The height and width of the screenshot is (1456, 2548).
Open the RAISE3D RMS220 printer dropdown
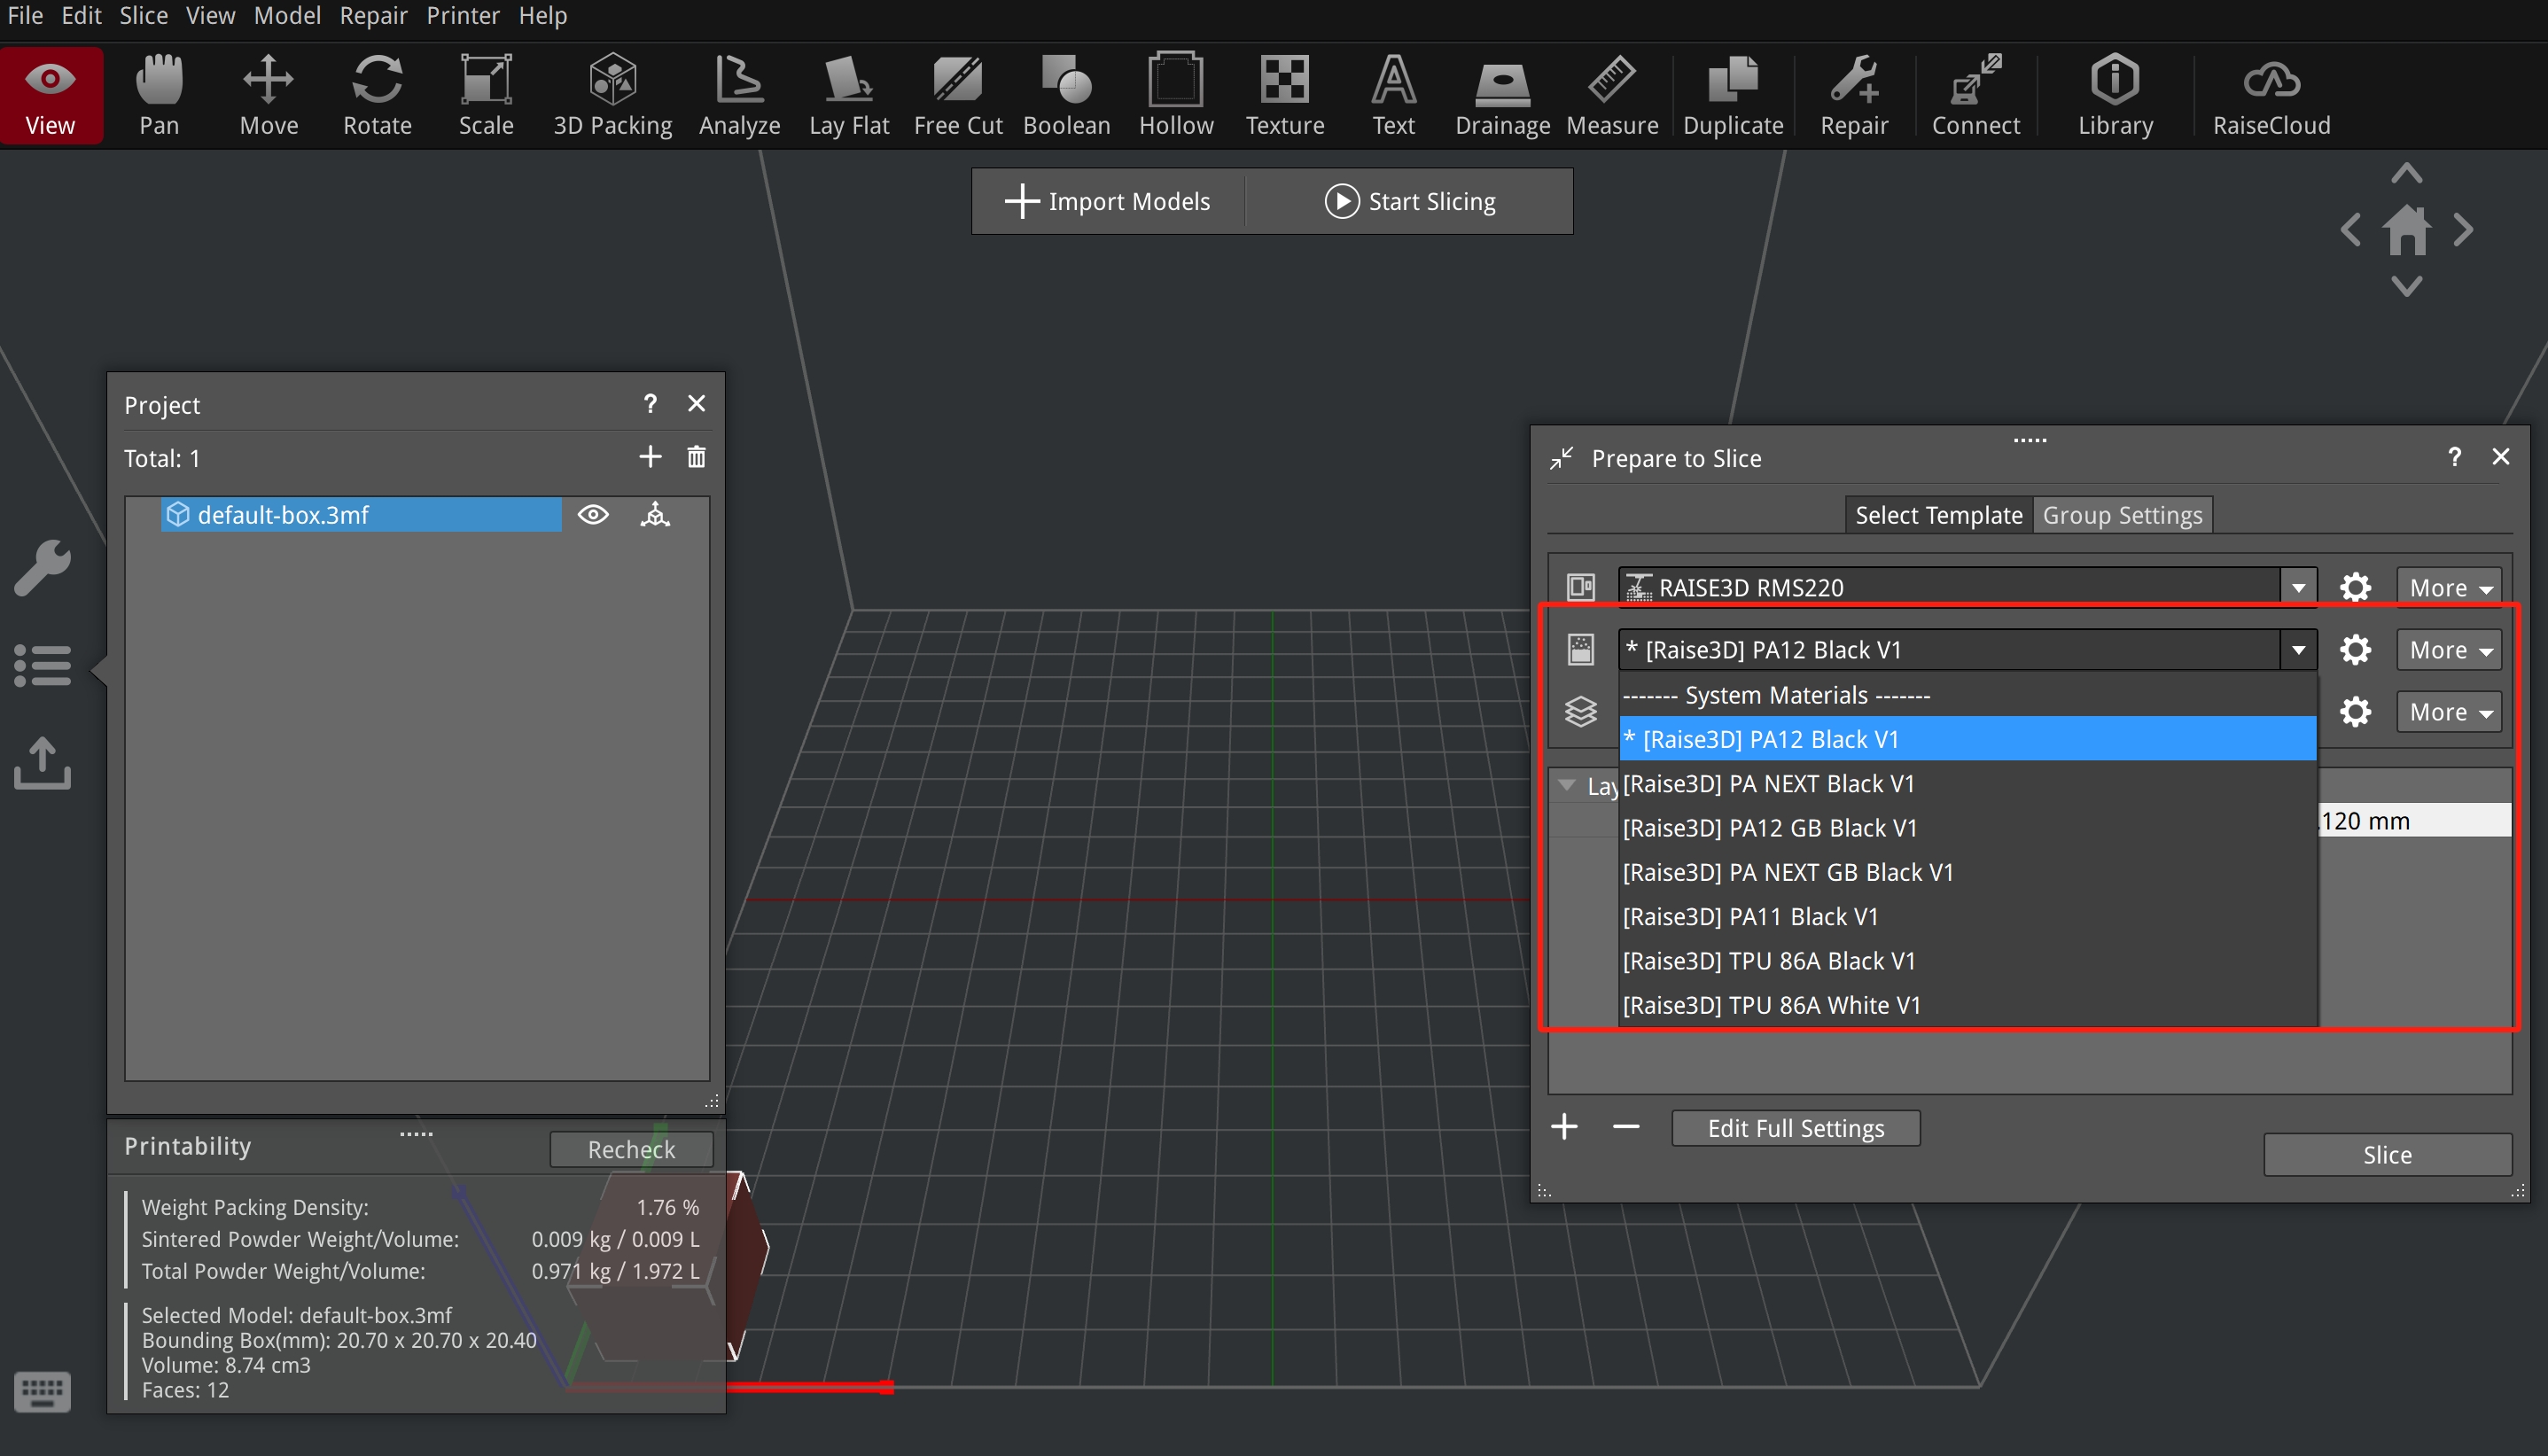tap(2298, 587)
